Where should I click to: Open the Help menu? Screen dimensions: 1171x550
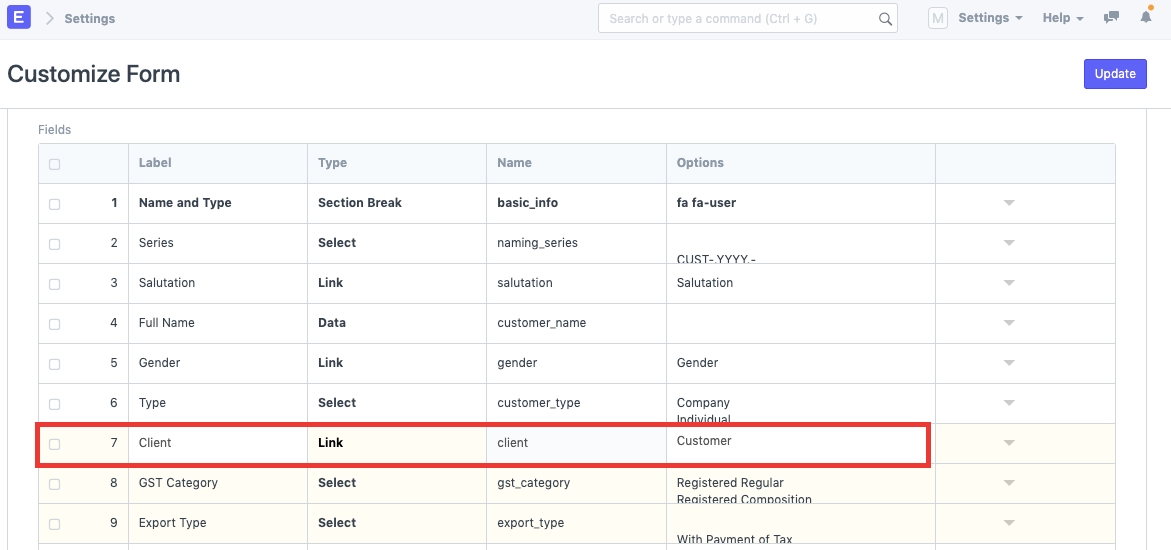[x=1062, y=18]
